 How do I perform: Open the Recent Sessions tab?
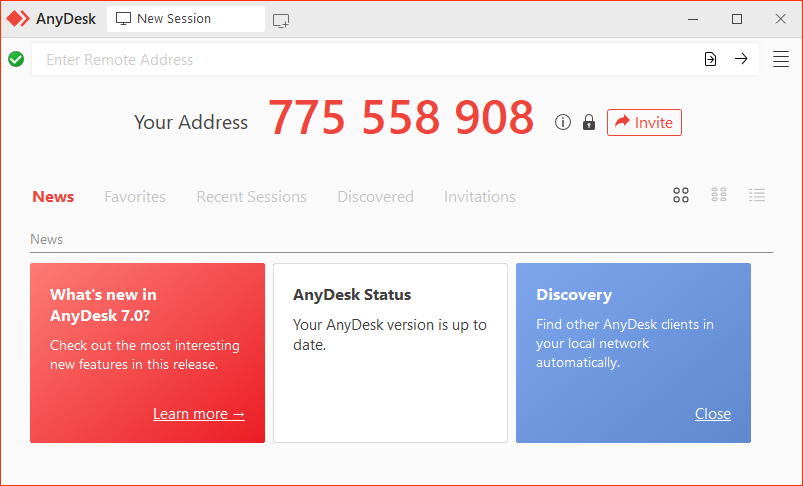click(251, 197)
